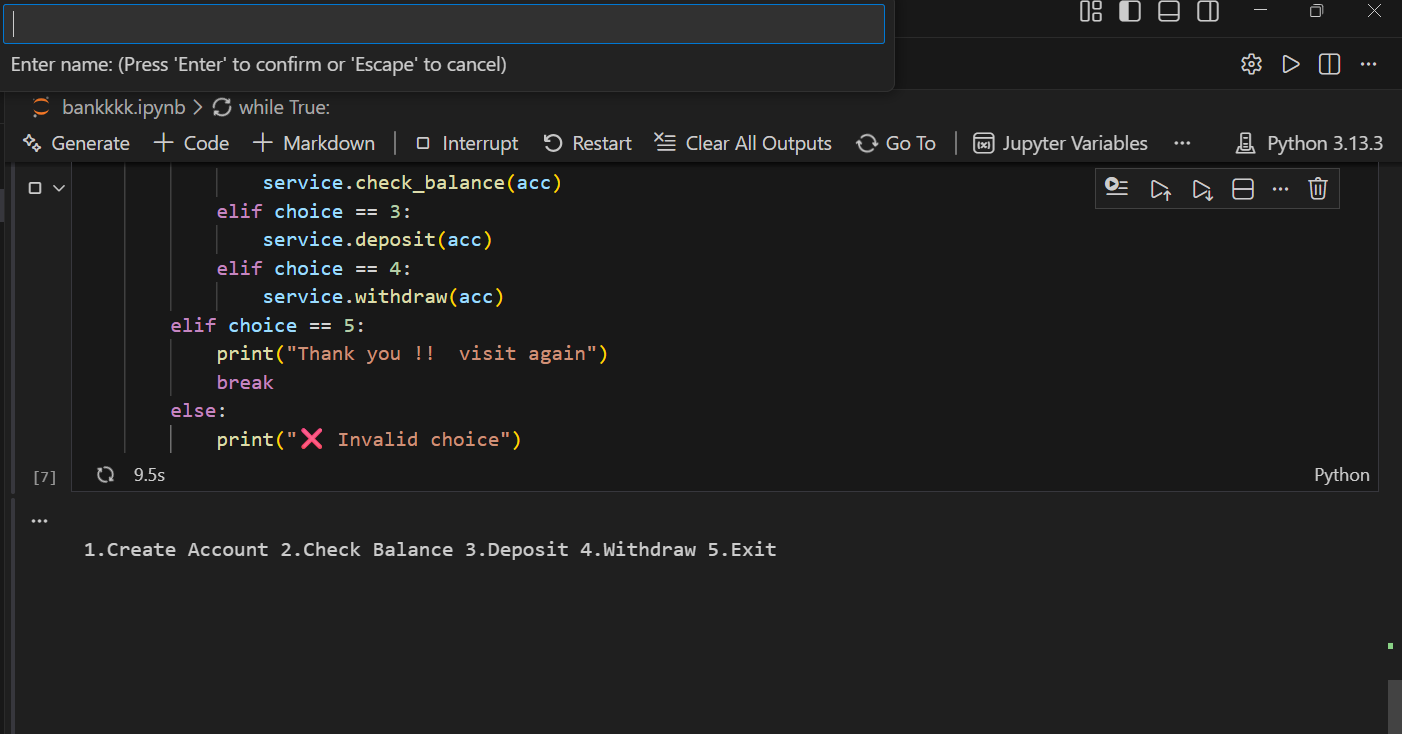Execute cell and below with run-below icon
The width and height of the screenshot is (1402, 734).
coord(1202,189)
